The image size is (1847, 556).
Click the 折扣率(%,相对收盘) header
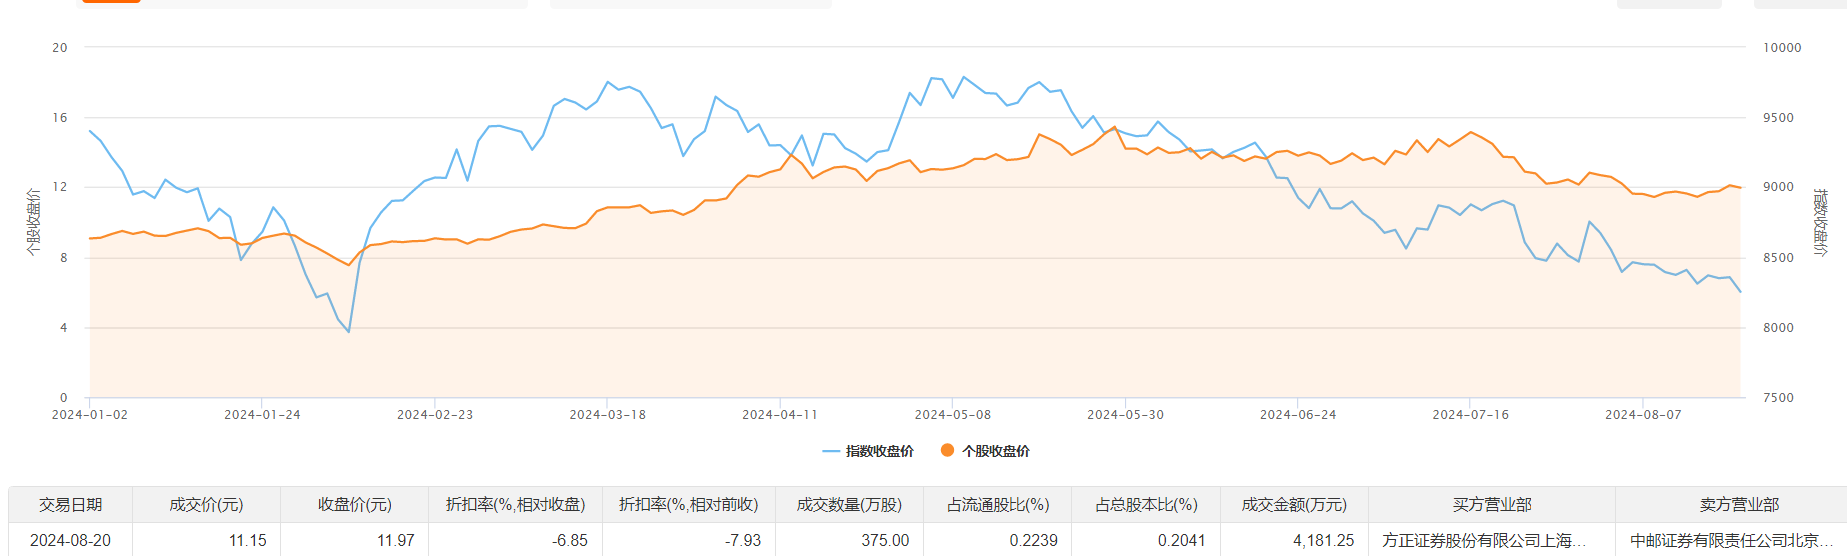click(515, 505)
